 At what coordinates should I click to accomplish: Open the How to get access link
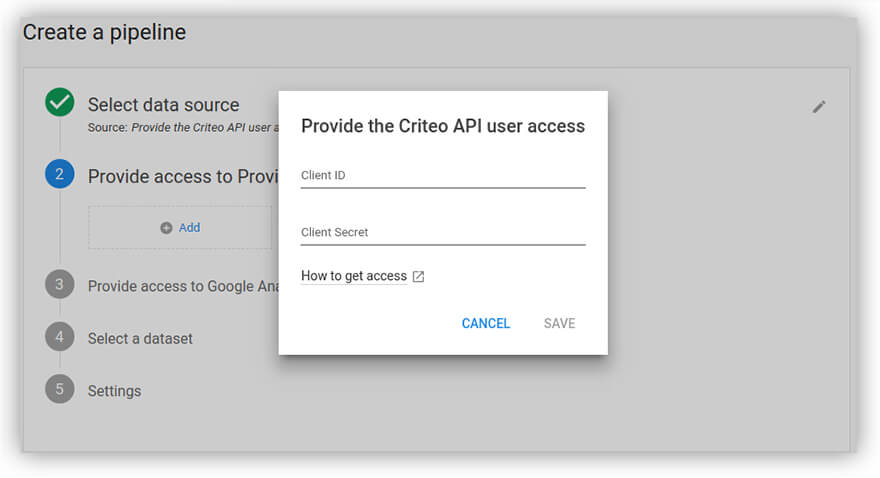(x=354, y=276)
